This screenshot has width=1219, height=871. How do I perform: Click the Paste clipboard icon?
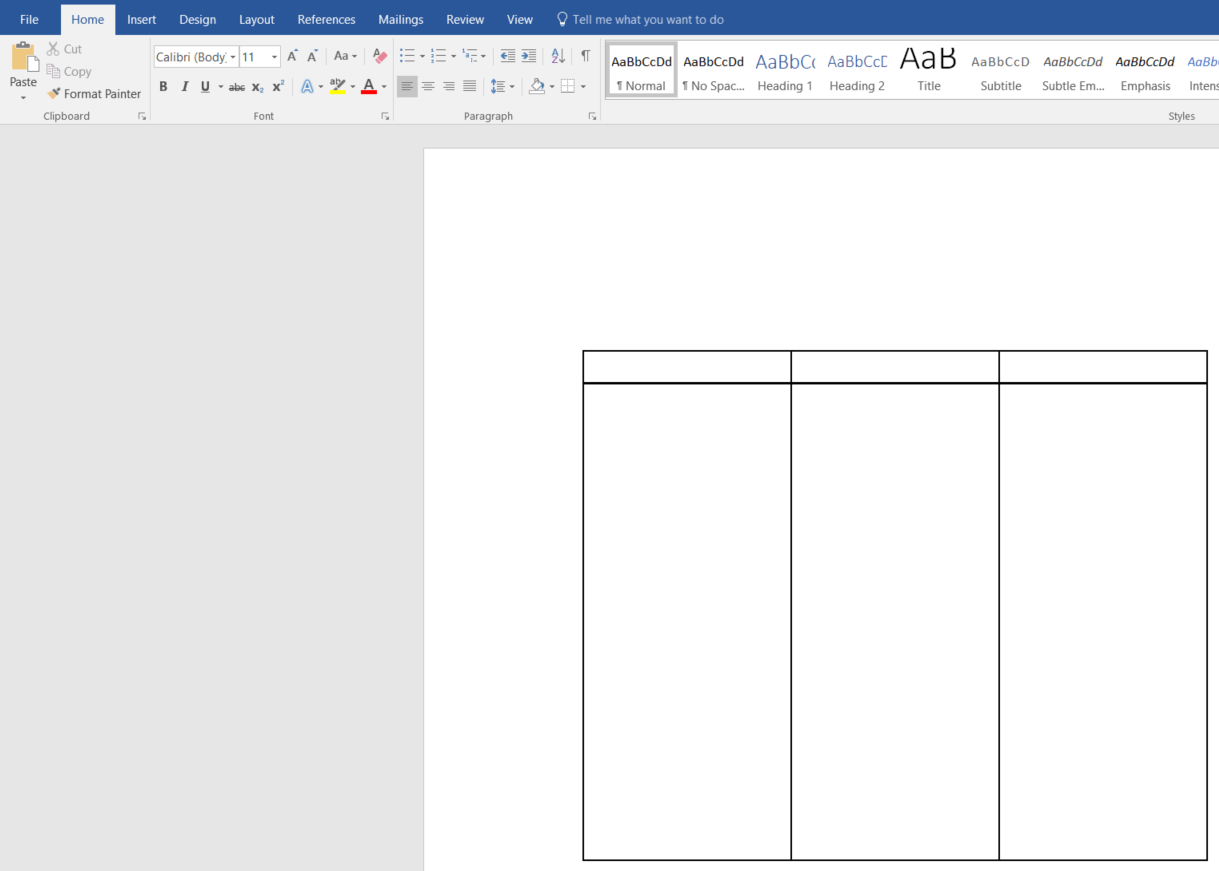point(24,57)
